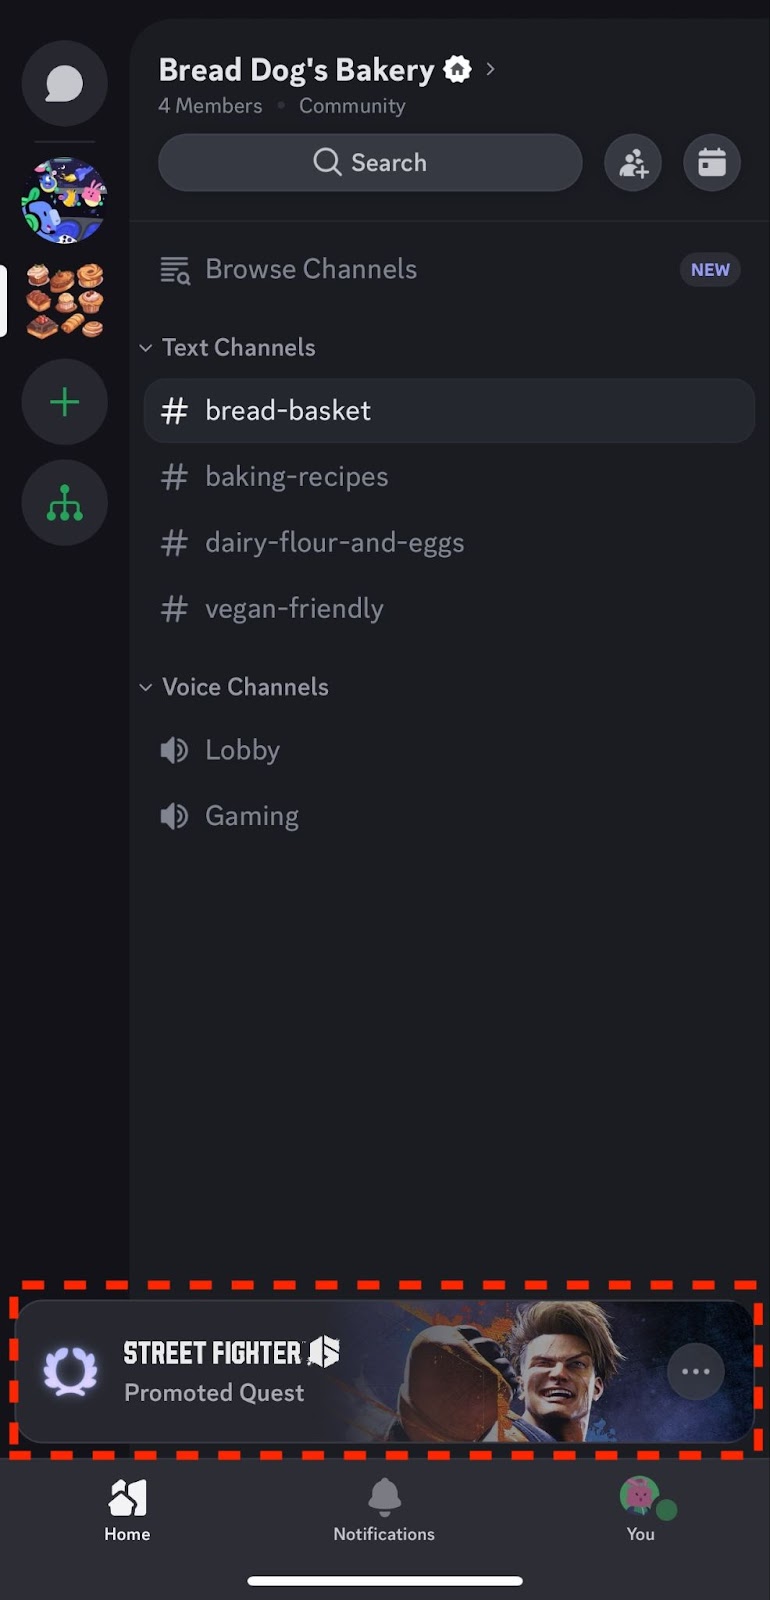770x1600 pixels.
Task: Open direct messages chat bubble icon
Action: 64,84
